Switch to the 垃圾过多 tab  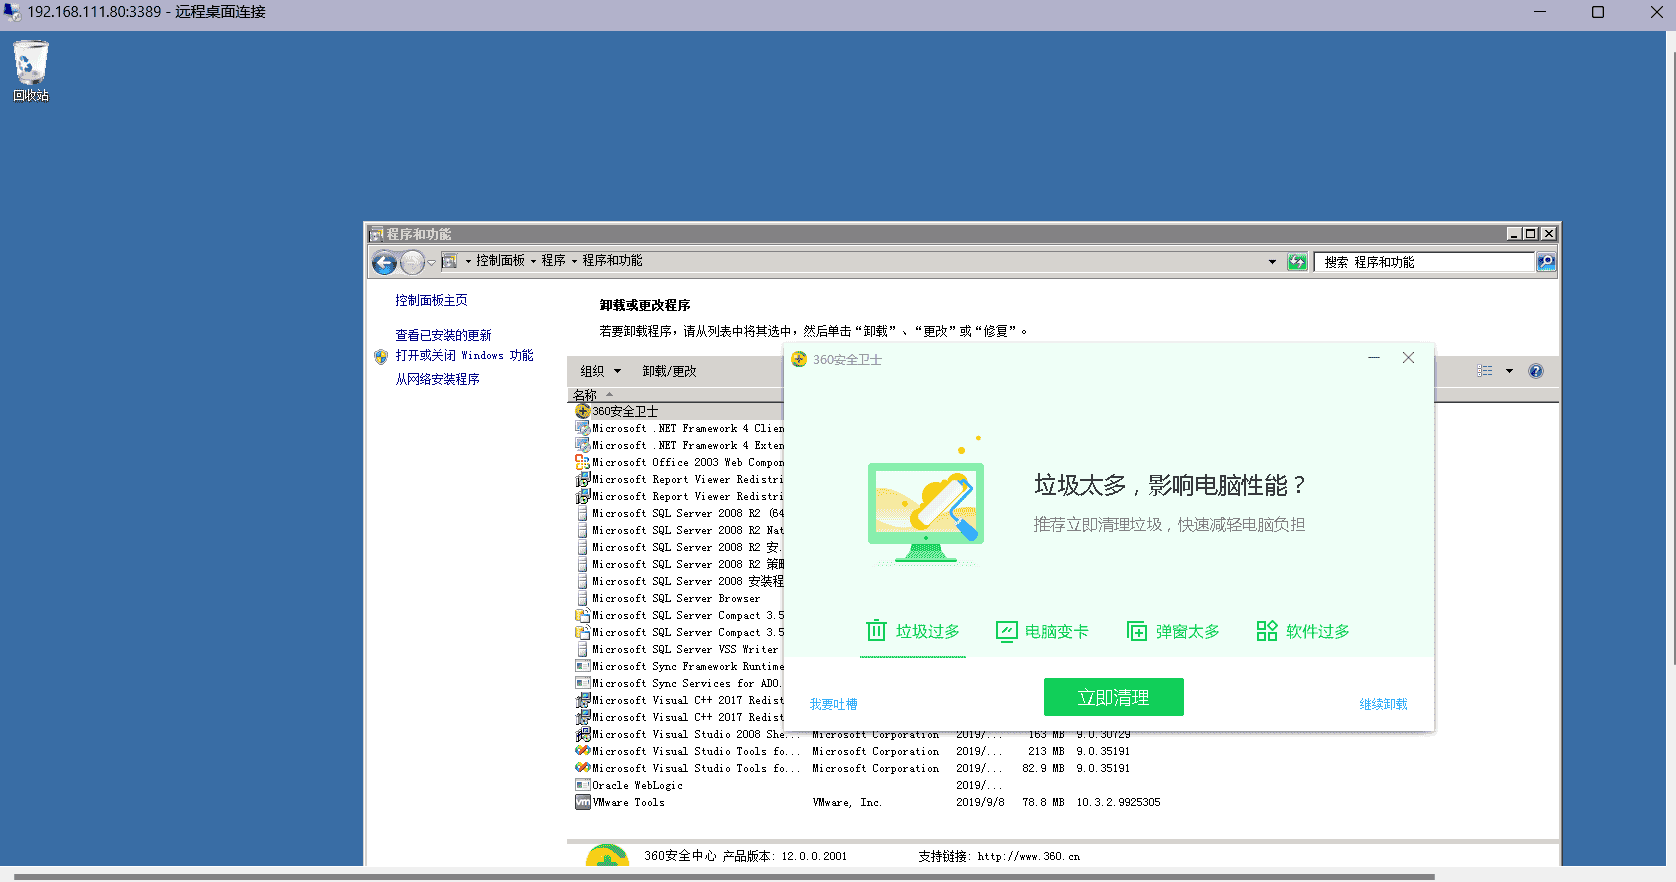click(912, 631)
